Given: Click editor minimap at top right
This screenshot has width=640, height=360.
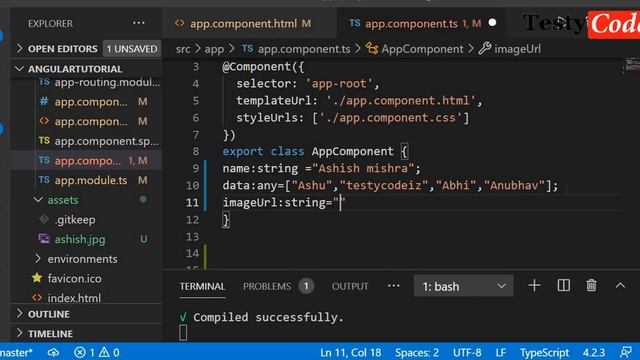Looking at the screenshot, I should point(632,65).
